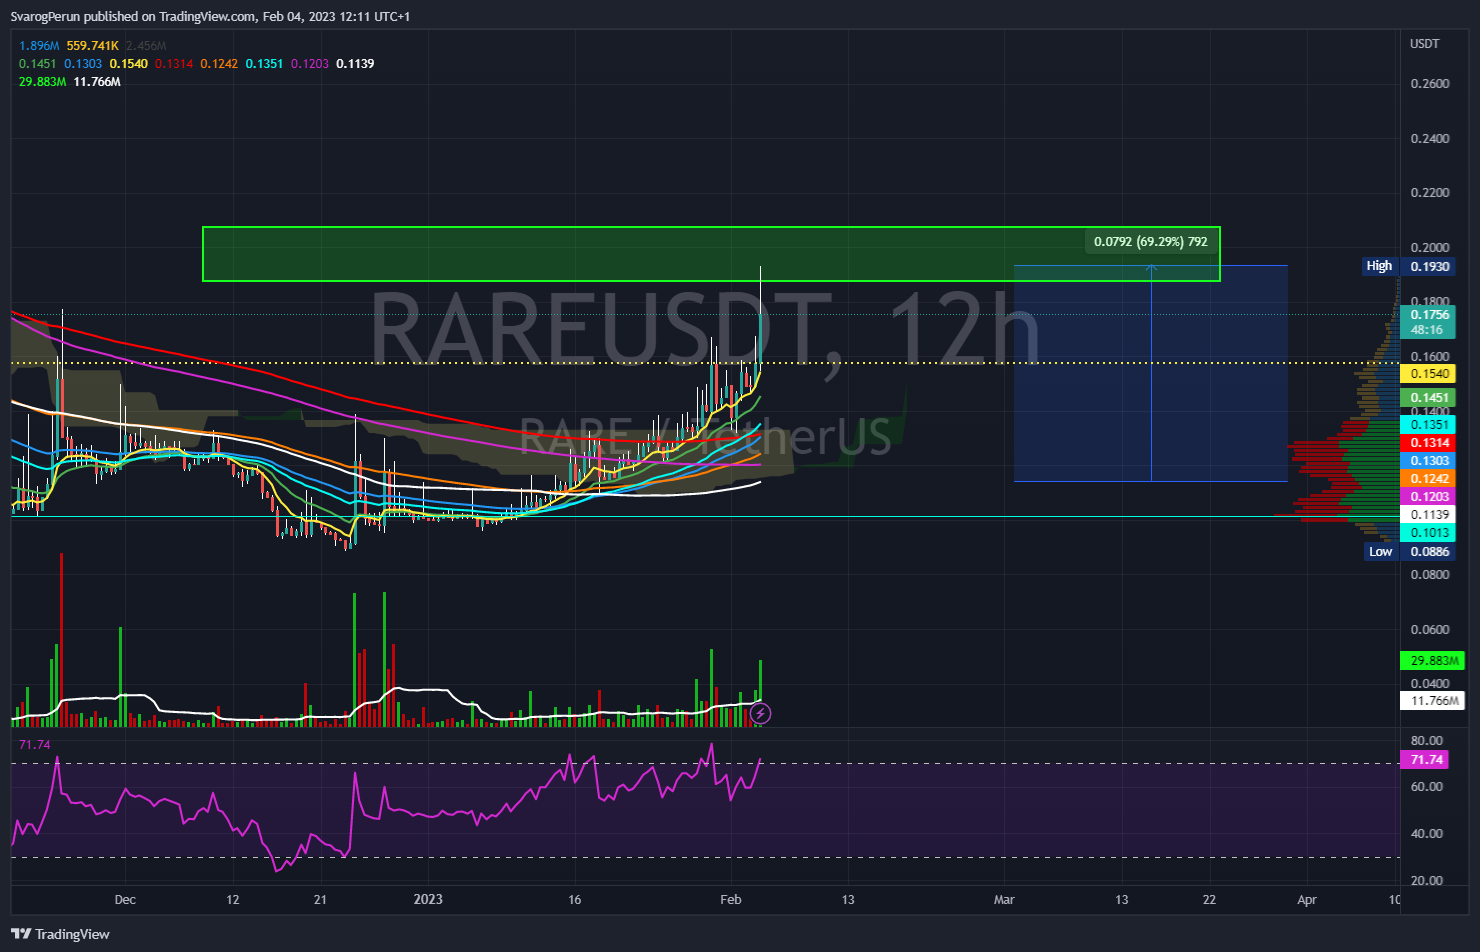Viewport: 1480px width, 952px height.
Task: Select the yellow 0.1540 value in the legend
Action: (129, 64)
